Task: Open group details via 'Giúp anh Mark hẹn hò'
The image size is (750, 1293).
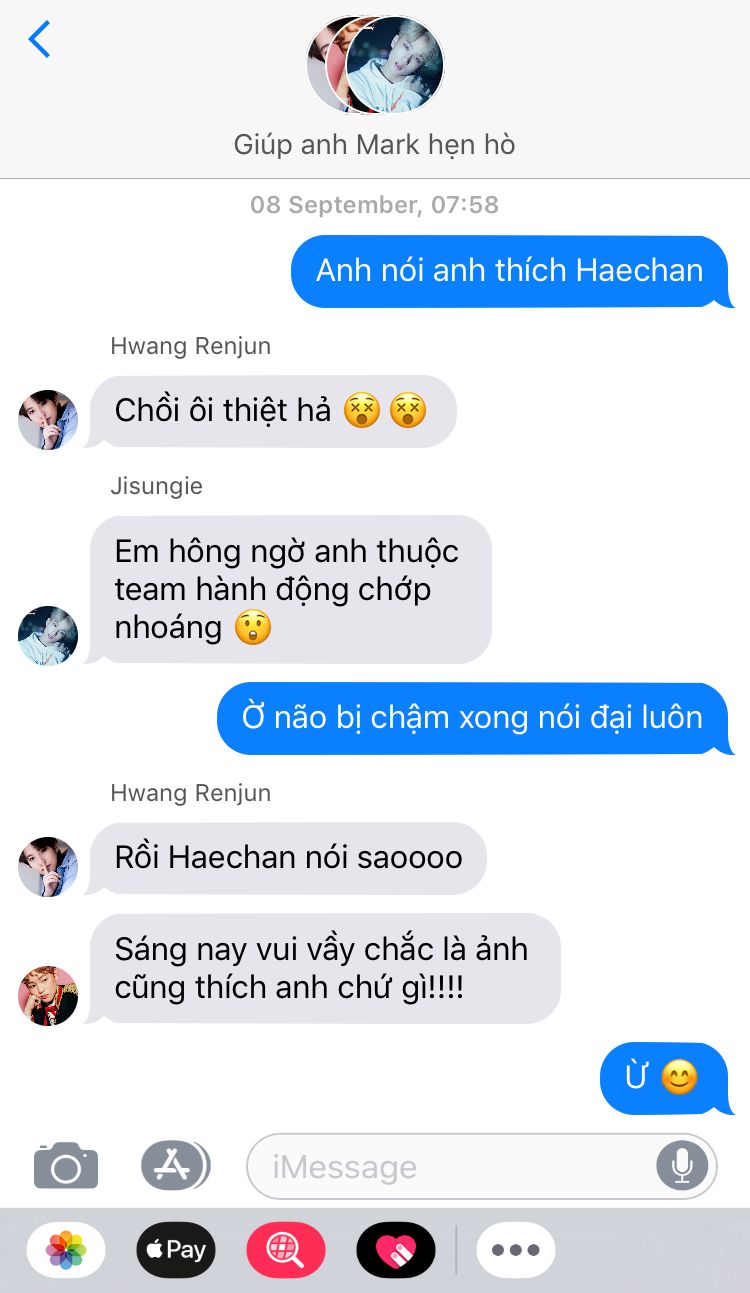Action: (x=374, y=145)
